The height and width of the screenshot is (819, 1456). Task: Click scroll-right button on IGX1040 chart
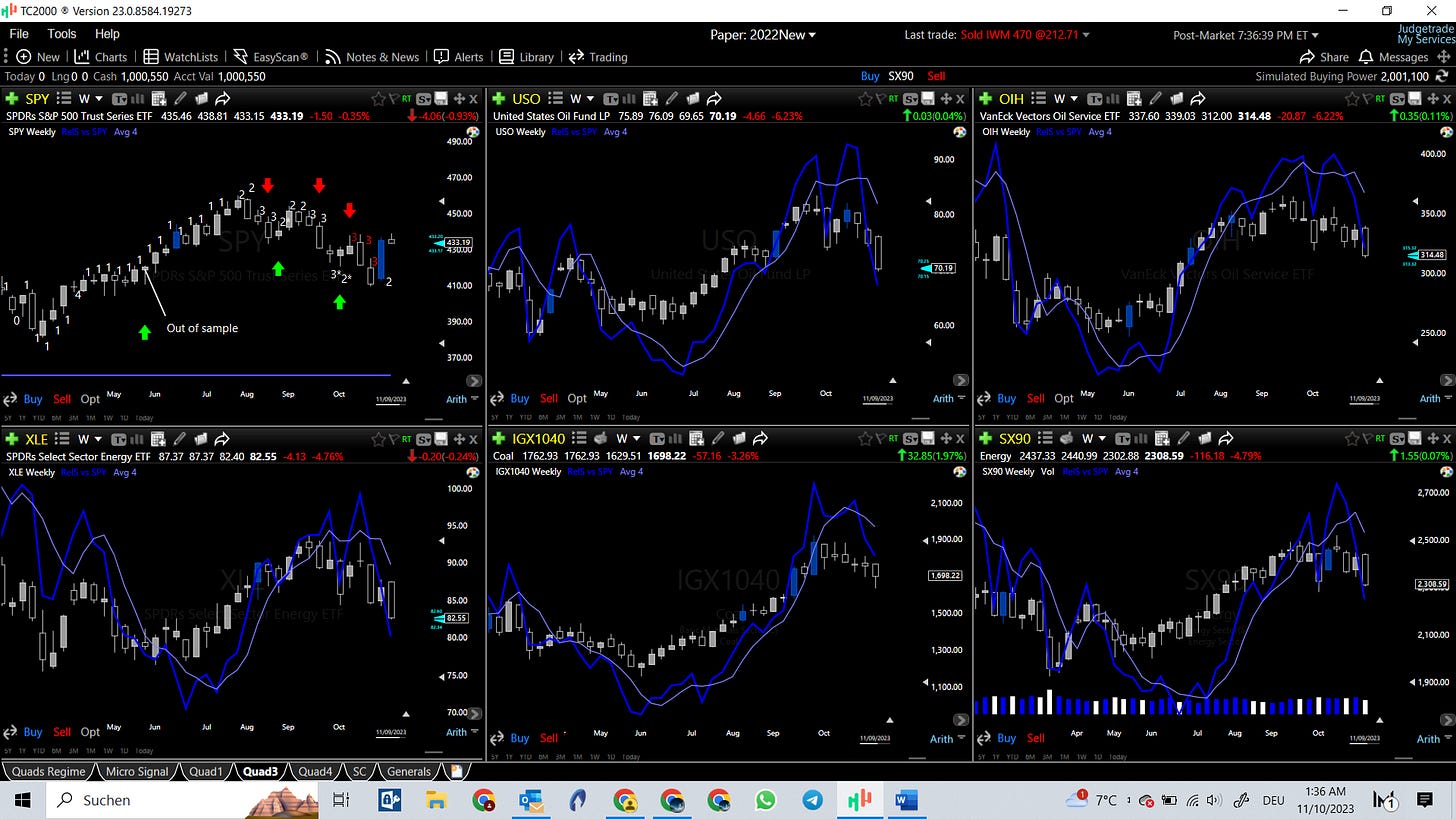[961, 720]
